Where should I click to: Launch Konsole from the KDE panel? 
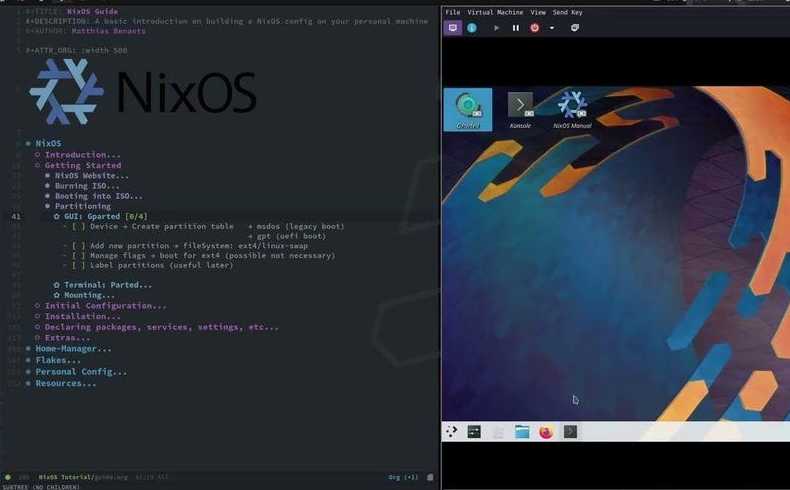pos(570,432)
